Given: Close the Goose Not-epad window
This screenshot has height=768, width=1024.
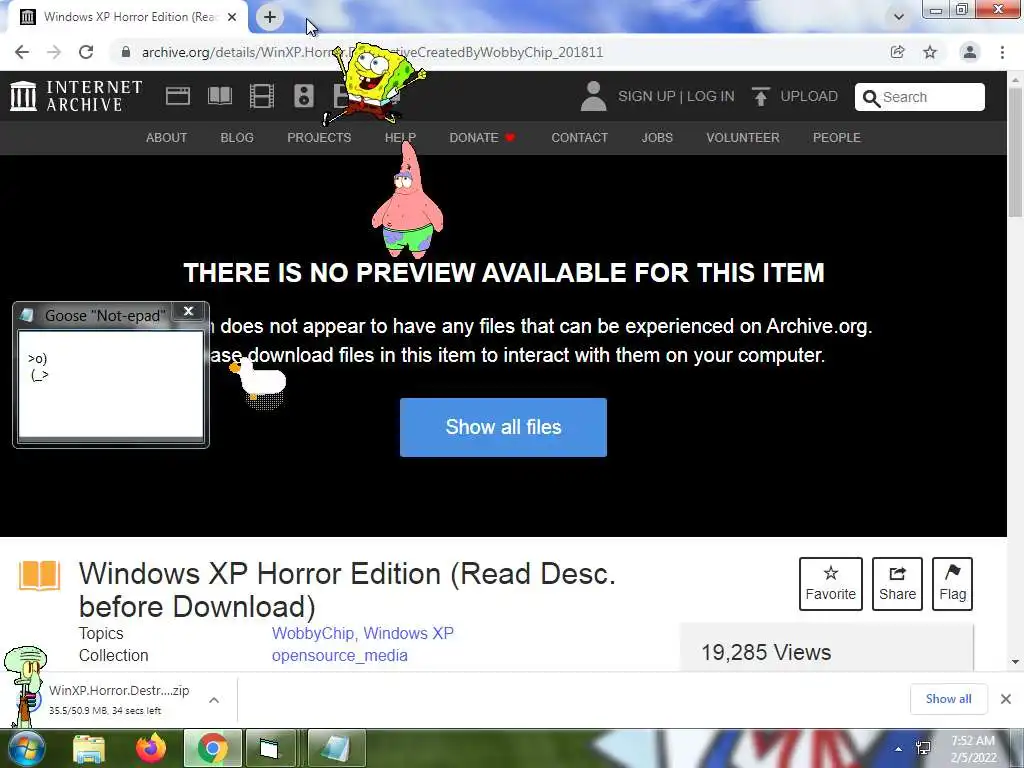Looking at the screenshot, I should (x=189, y=312).
